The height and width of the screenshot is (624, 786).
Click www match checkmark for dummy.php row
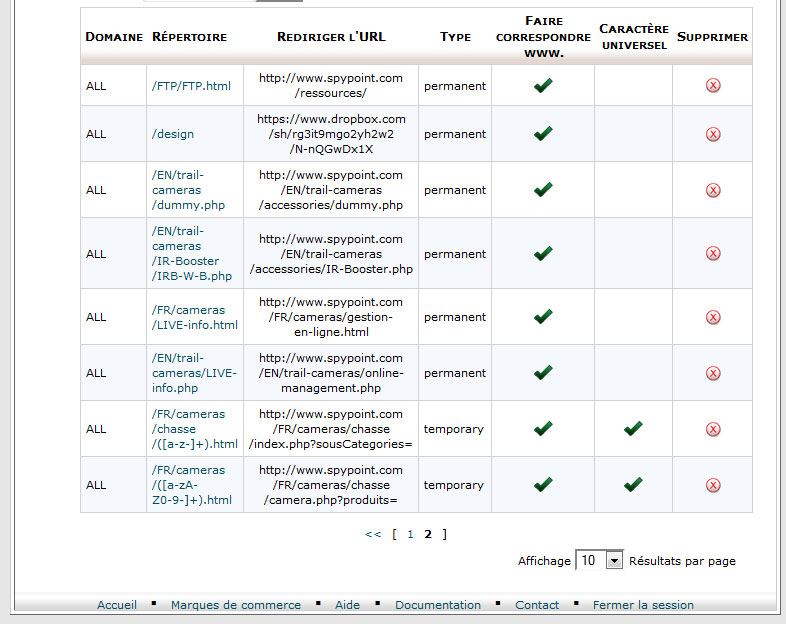(x=543, y=190)
